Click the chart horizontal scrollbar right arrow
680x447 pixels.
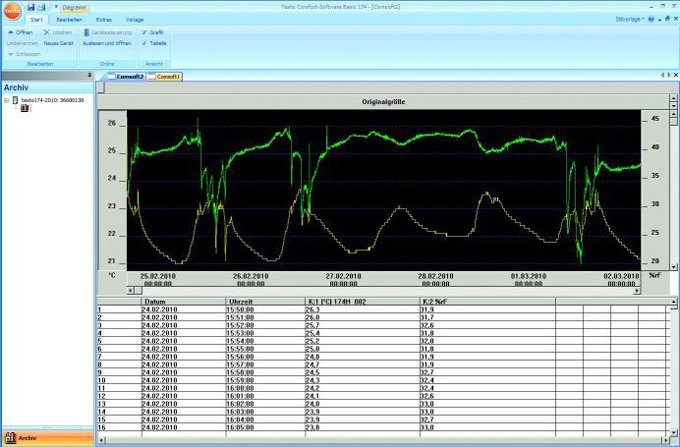click(637, 290)
